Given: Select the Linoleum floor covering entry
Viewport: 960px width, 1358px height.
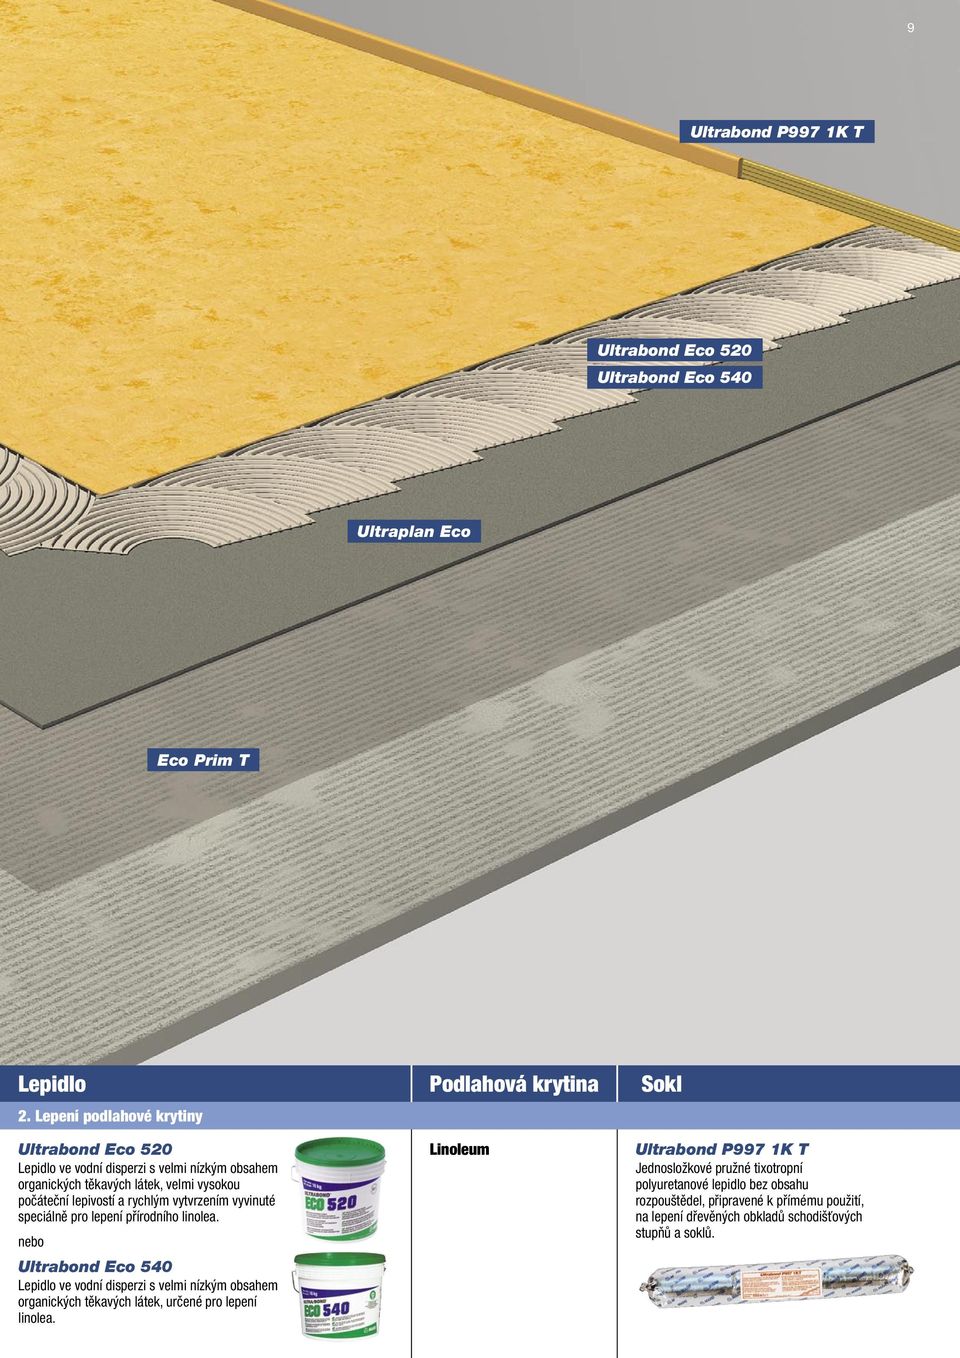Looking at the screenshot, I should pyautogui.click(x=460, y=1150).
